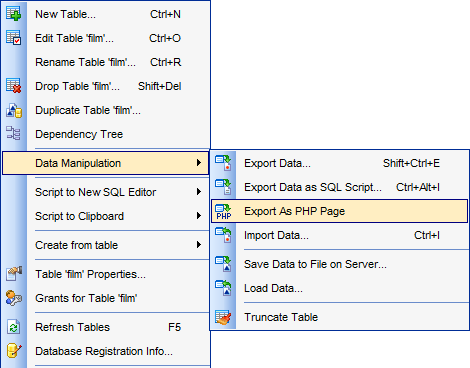
Task: Open Database Registration Info... entry
Action: (x=106, y=351)
